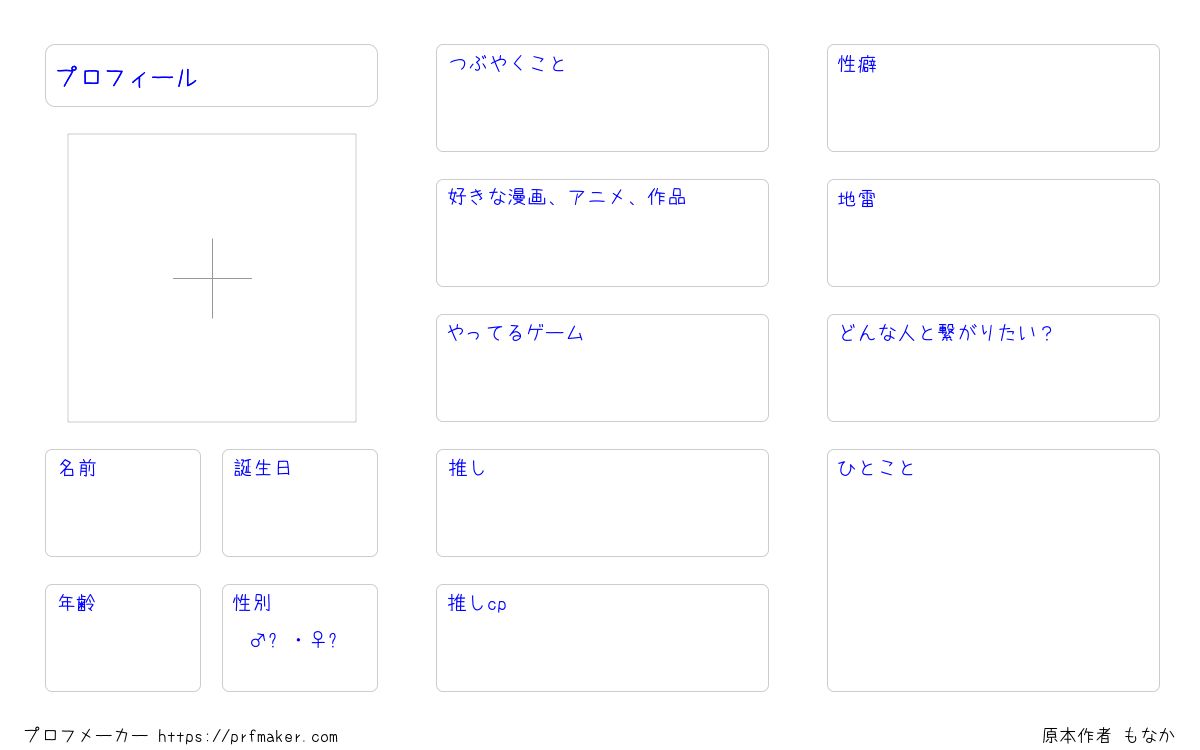Screen dimensions: 1200x750
Task: Click the 原本作者 もなか credit text
Action: [1108, 736]
